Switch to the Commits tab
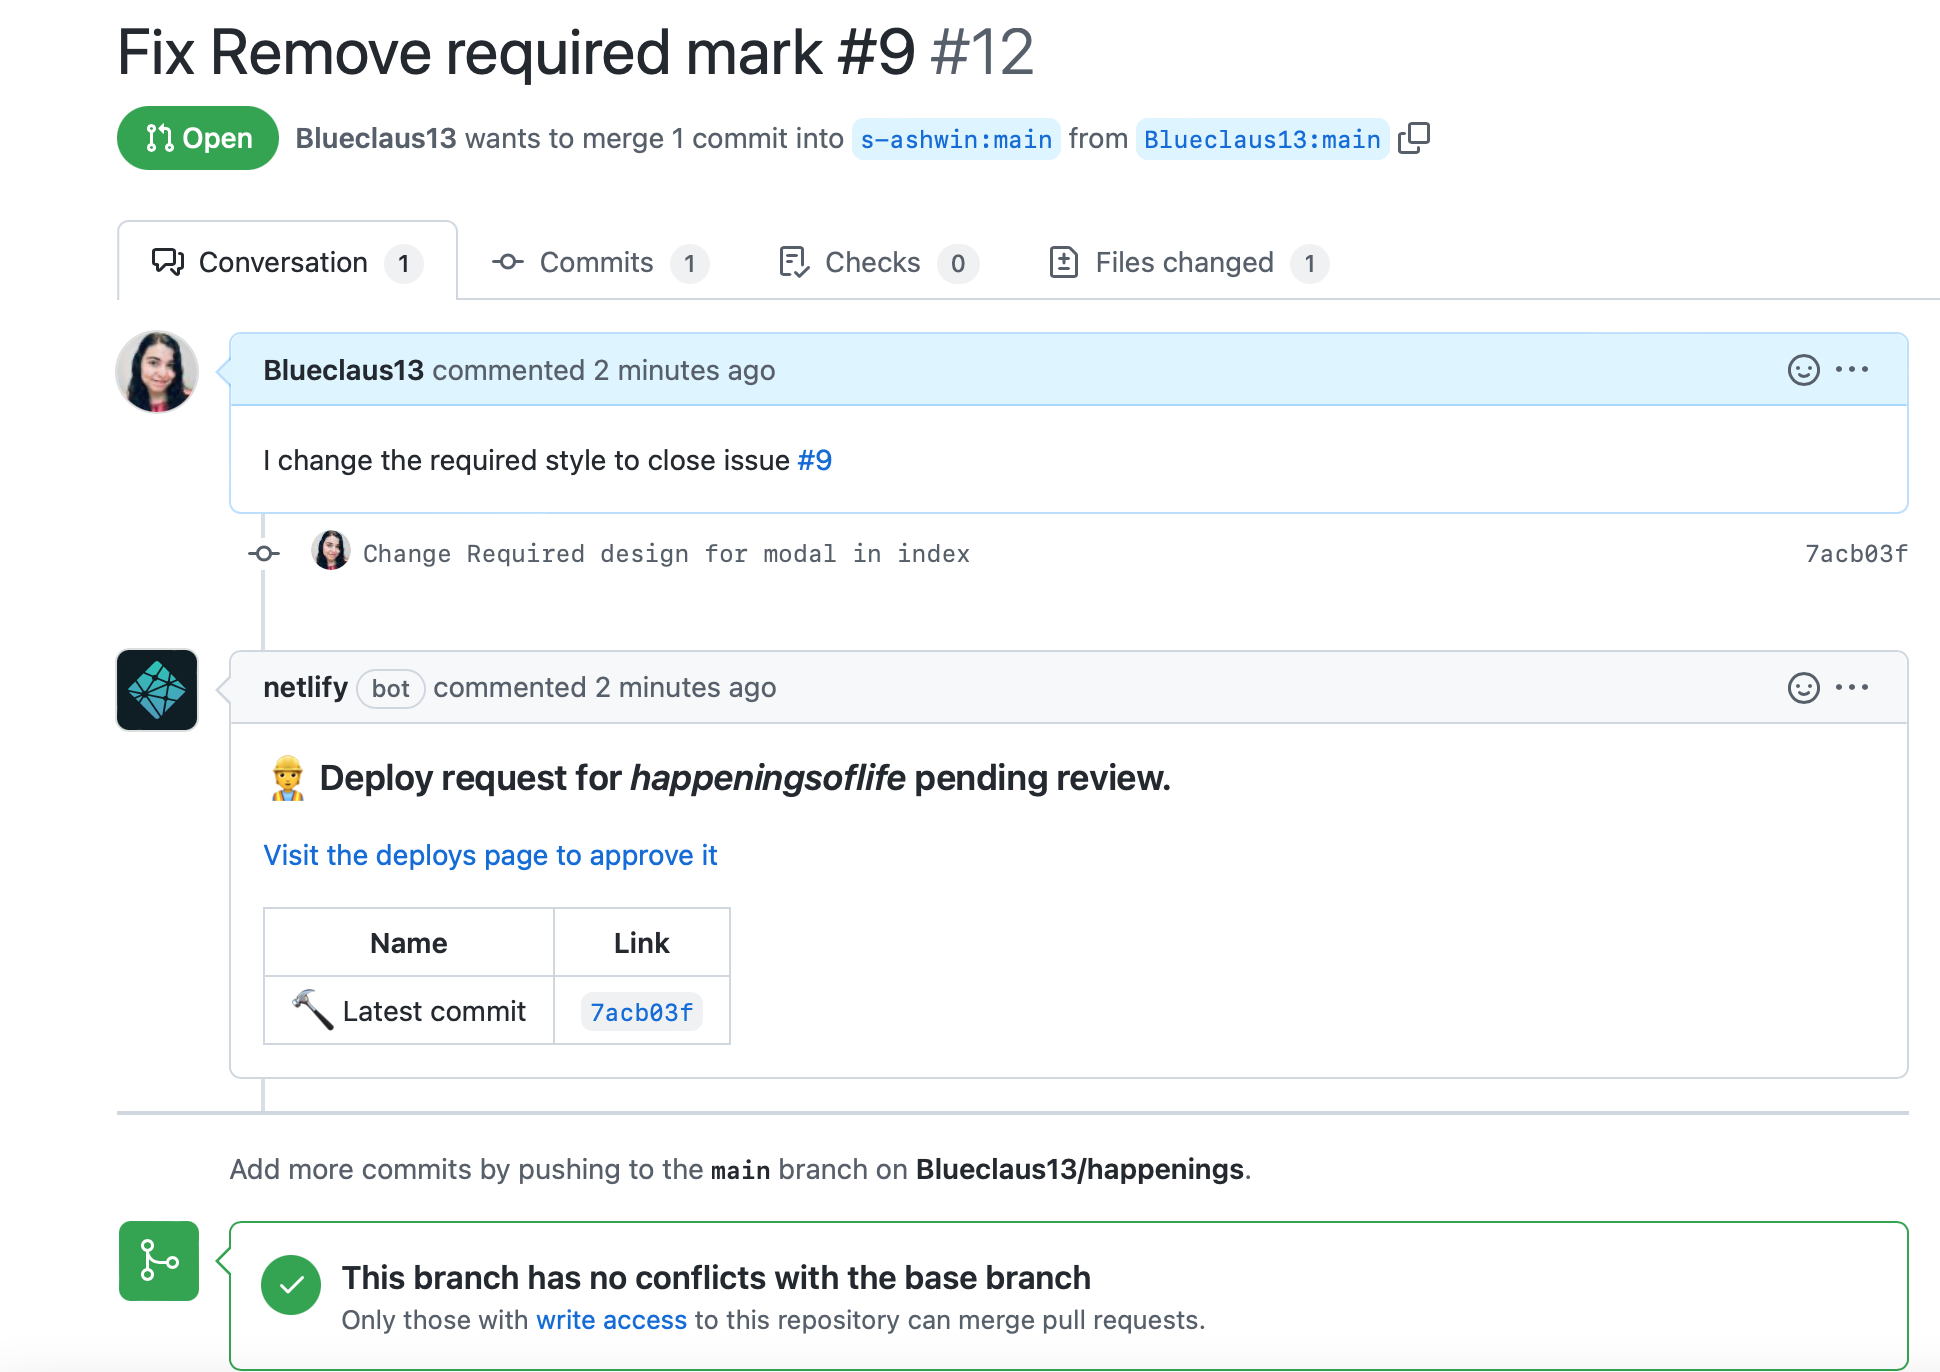Viewport: 1940px width, 1372px height. tap(598, 263)
